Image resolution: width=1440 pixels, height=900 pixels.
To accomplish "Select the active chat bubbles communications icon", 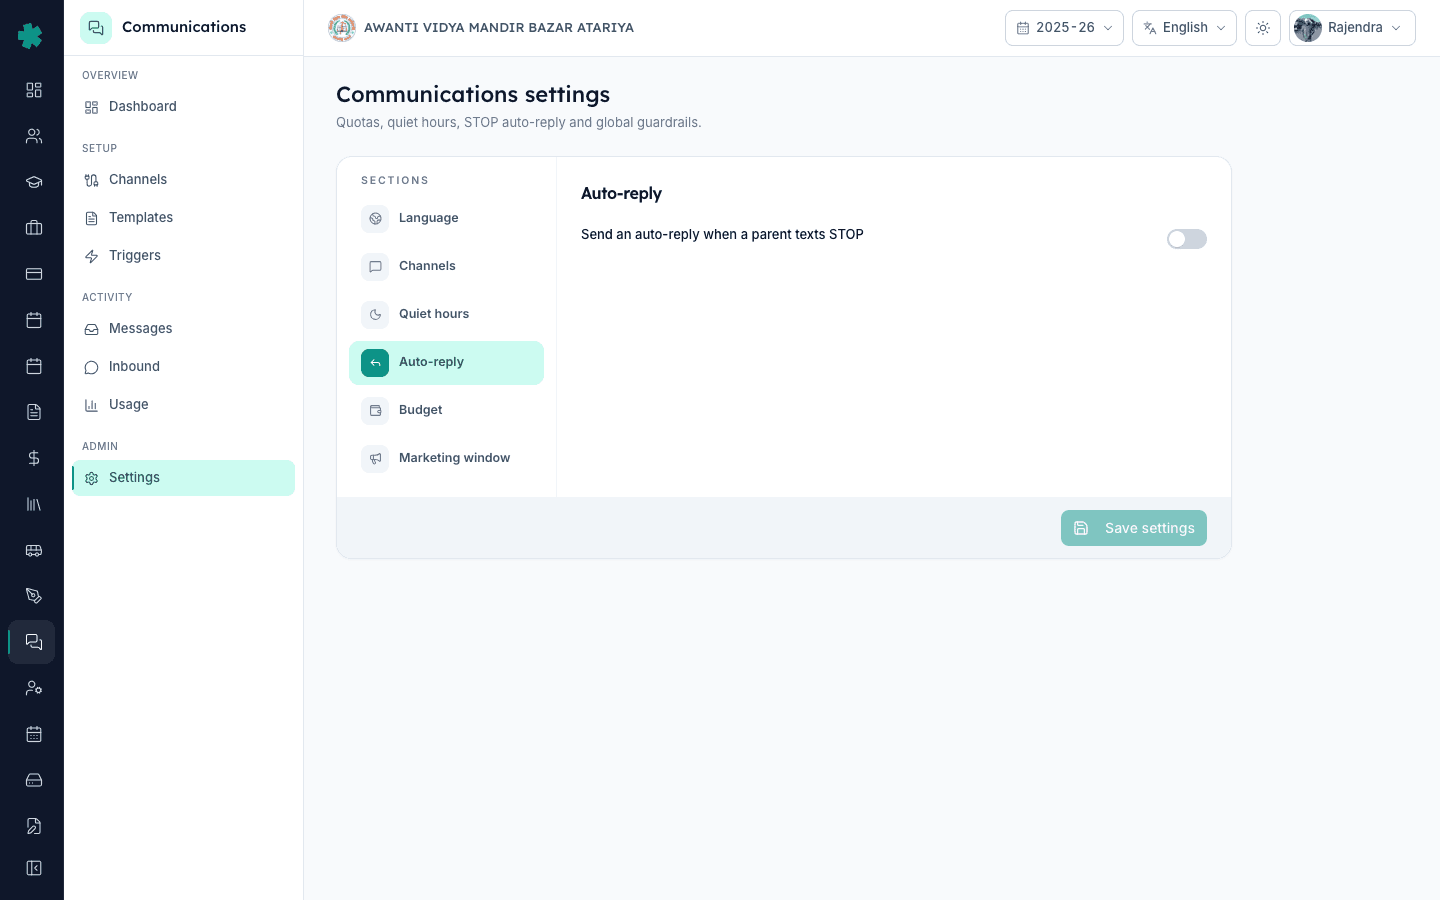I will [33, 642].
